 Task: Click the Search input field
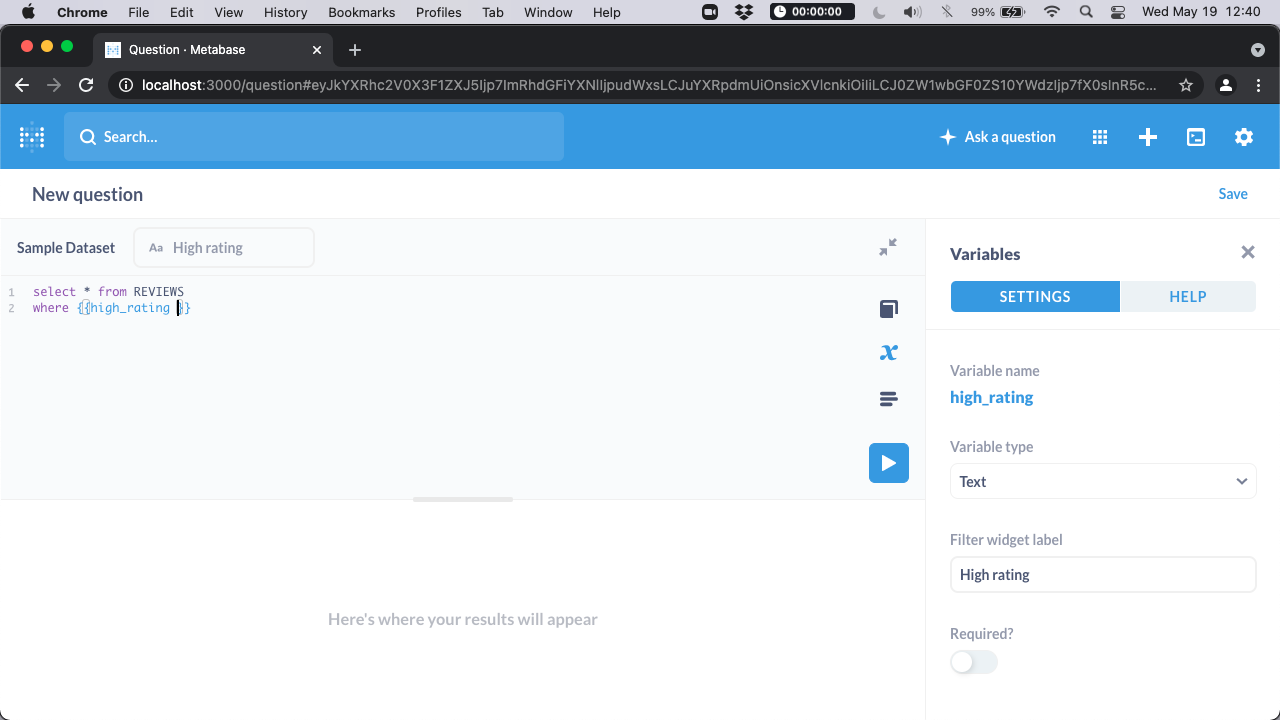(x=314, y=137)
